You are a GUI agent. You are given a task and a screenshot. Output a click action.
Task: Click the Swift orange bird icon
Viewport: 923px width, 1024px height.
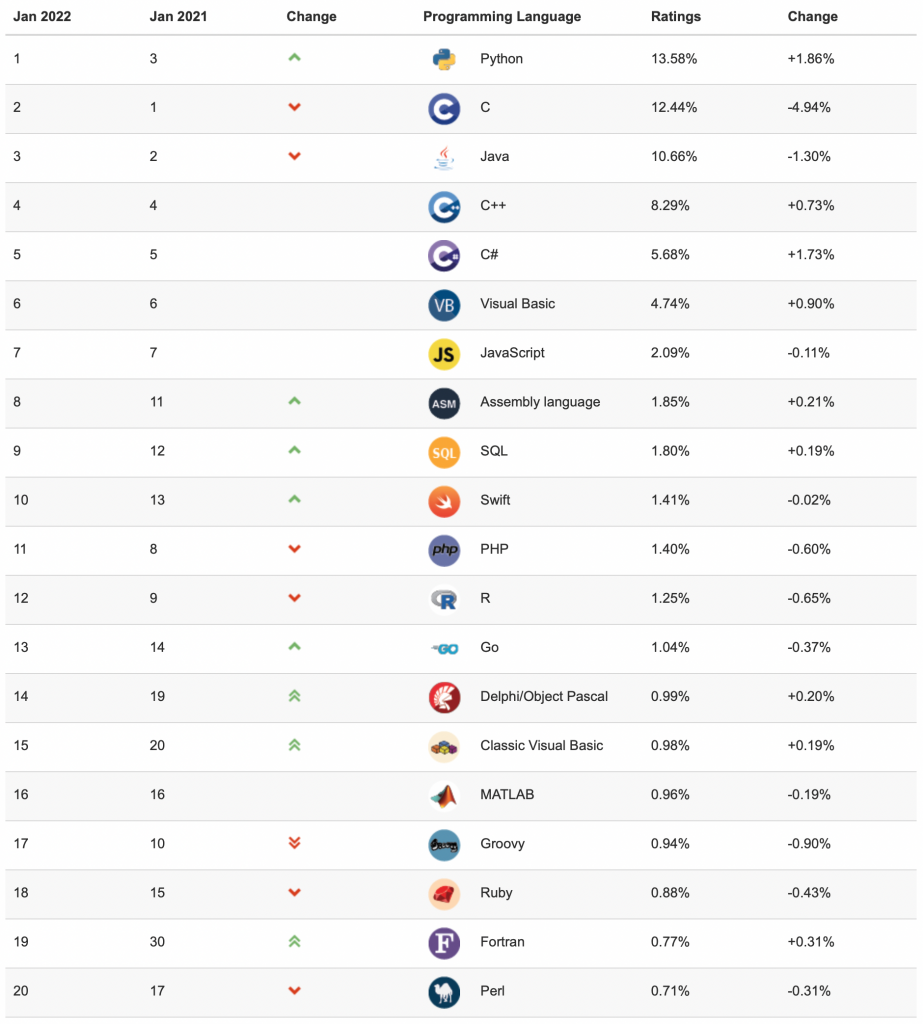tap(444, 501)
